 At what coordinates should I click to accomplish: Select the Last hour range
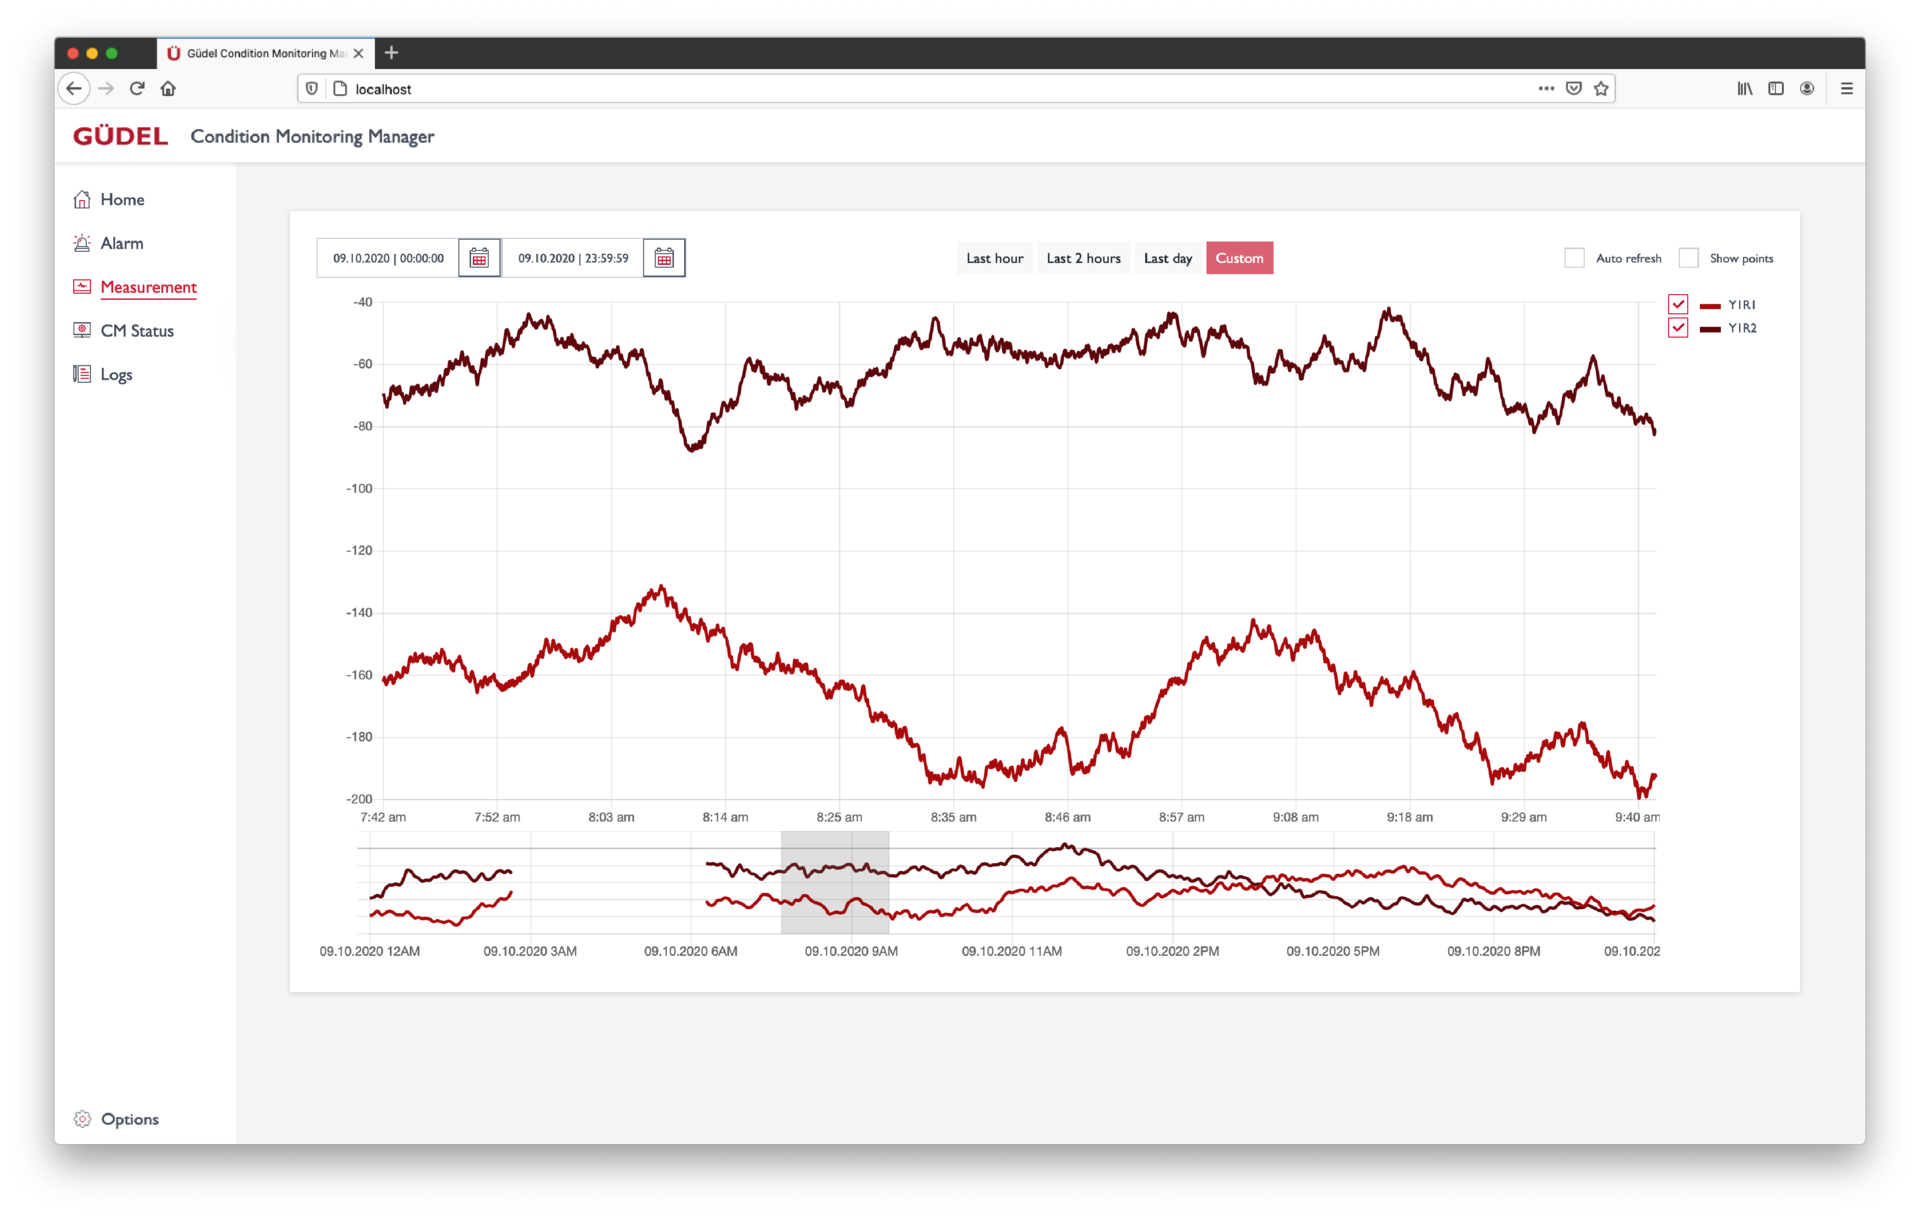994,258
